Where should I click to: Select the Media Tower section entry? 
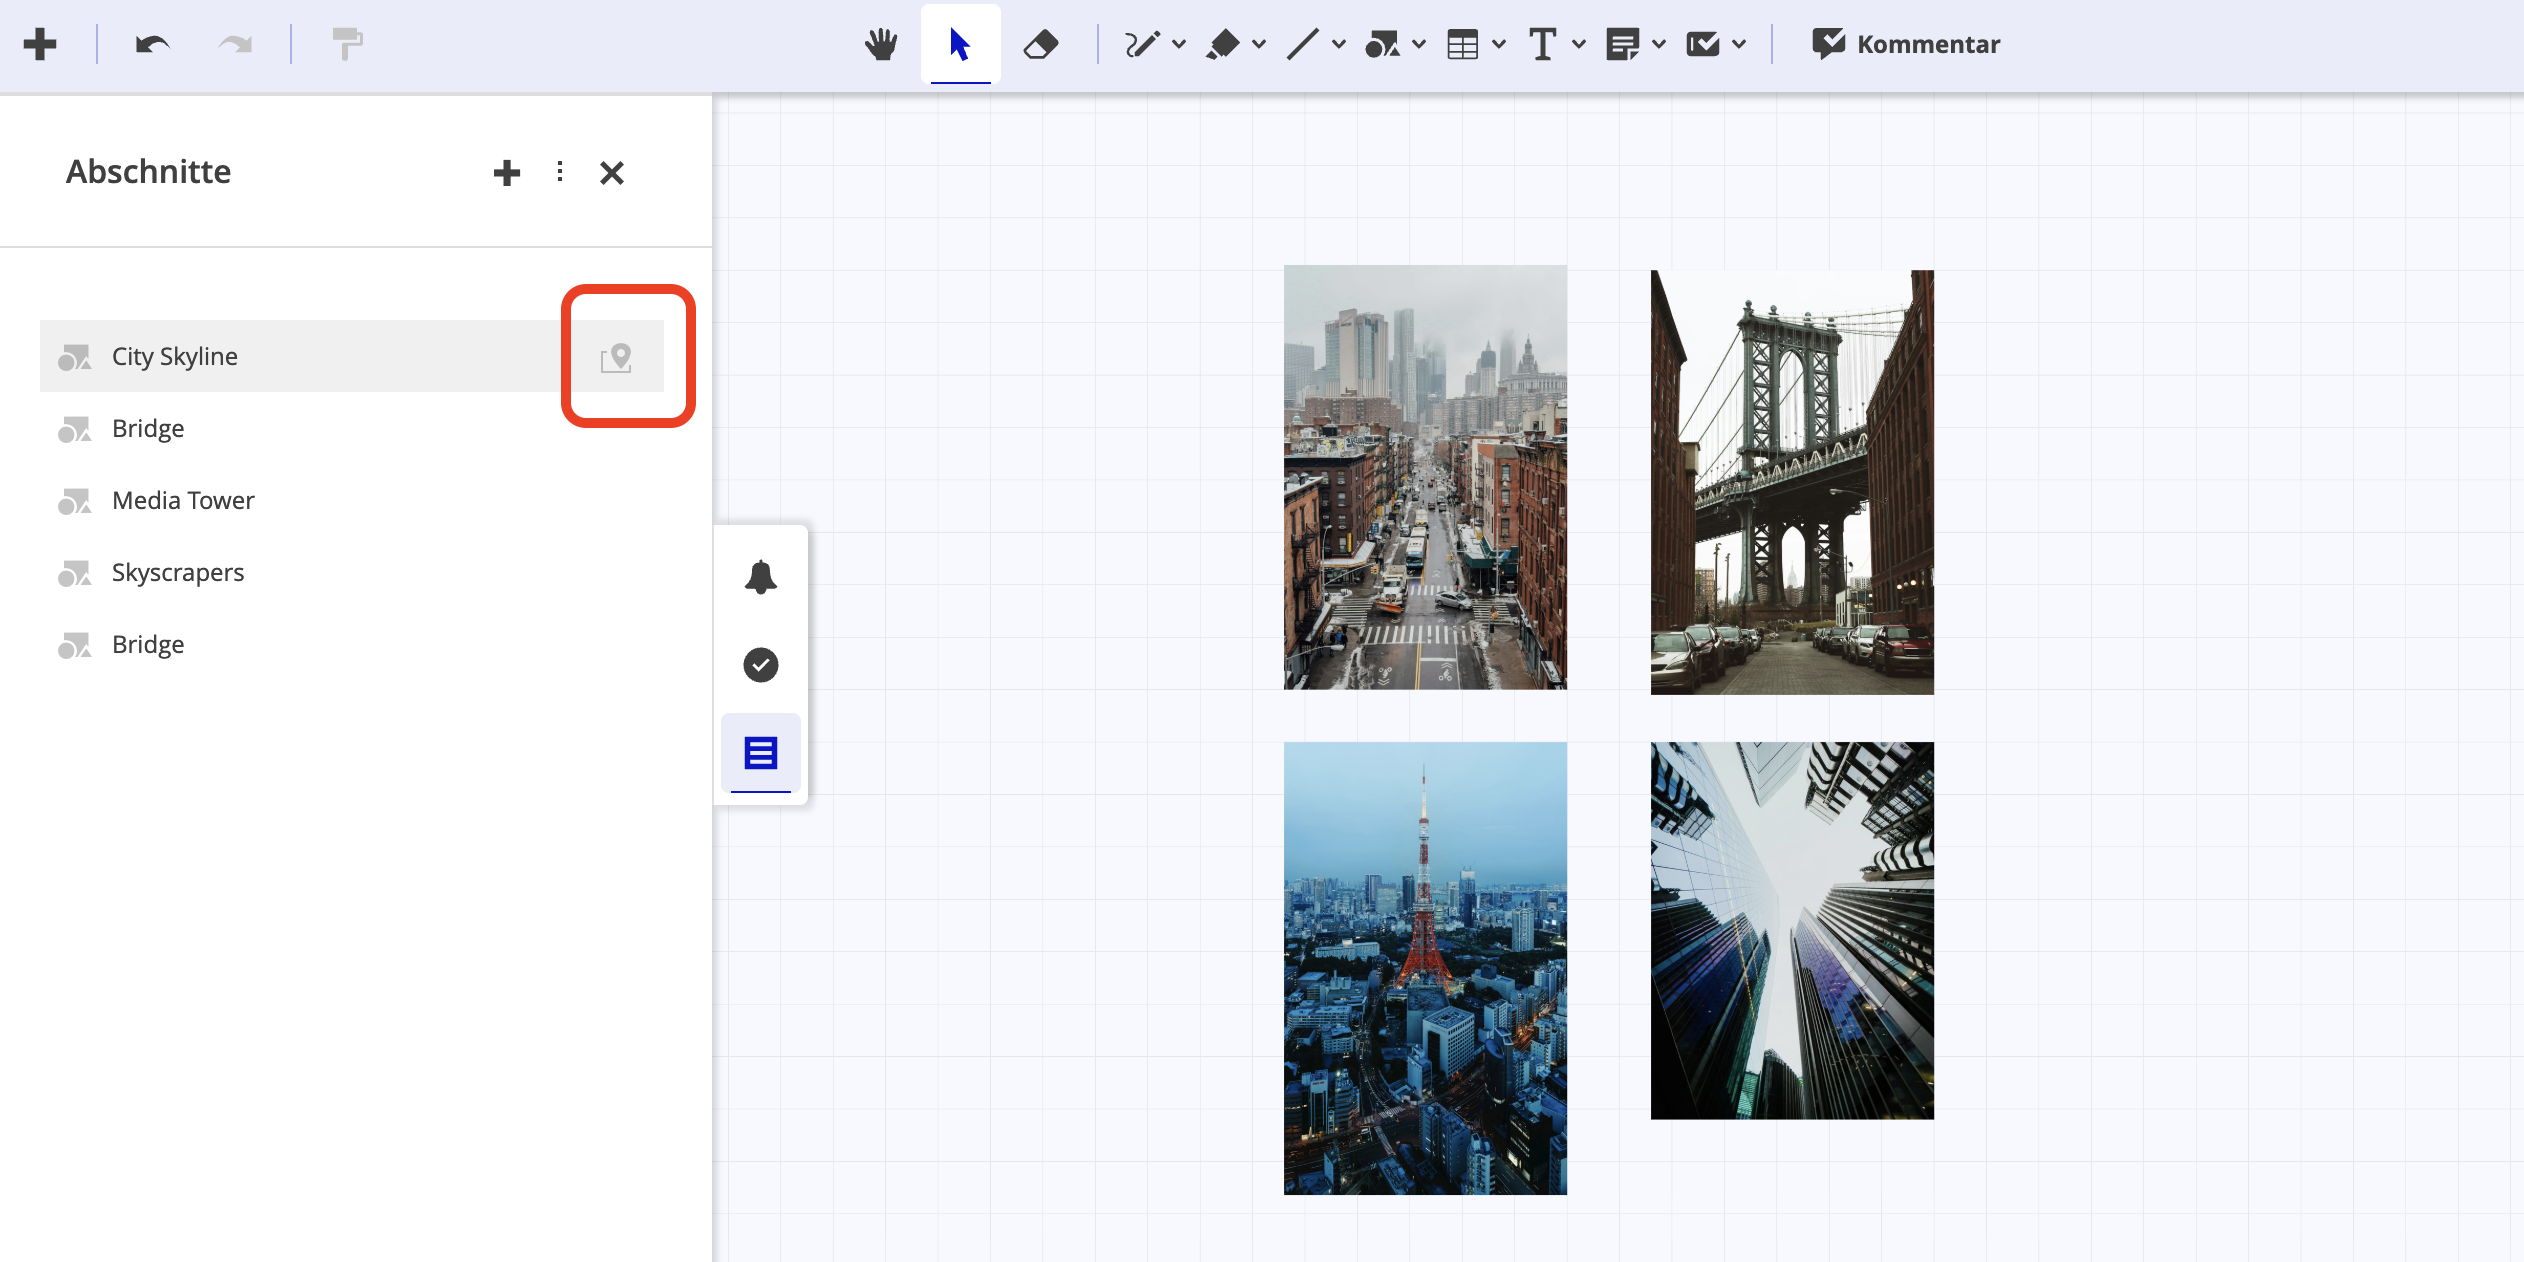[x=182, y=500]
